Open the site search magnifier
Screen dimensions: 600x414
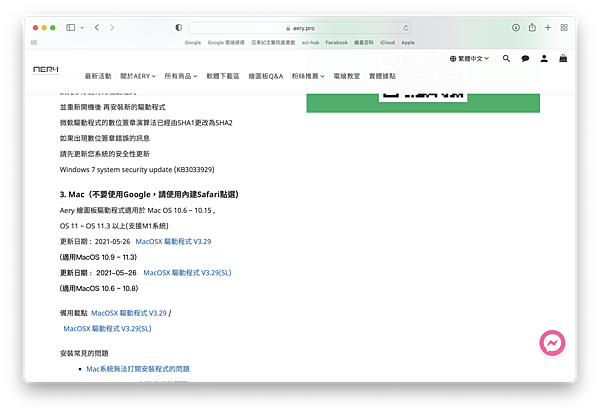[x=506, y=59]
